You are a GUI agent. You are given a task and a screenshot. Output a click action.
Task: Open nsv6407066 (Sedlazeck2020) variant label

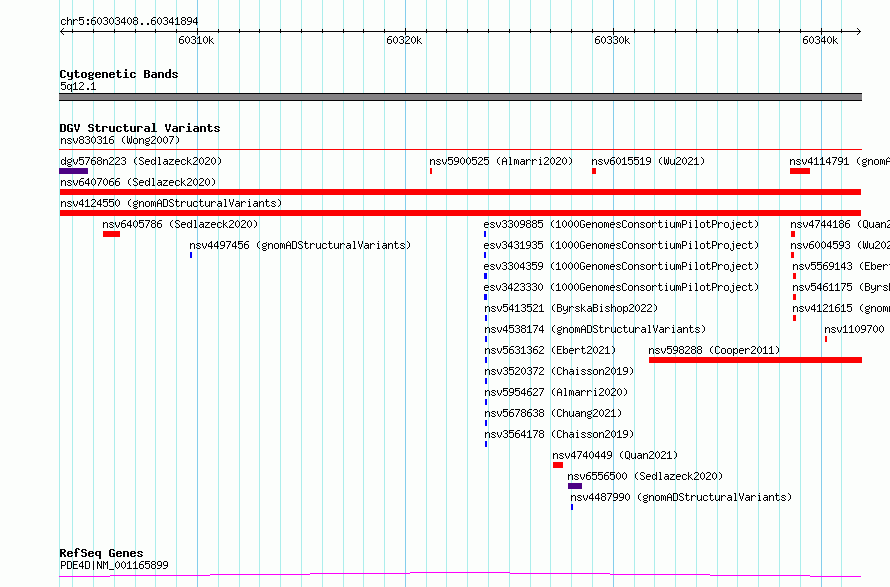click(138, 182)
